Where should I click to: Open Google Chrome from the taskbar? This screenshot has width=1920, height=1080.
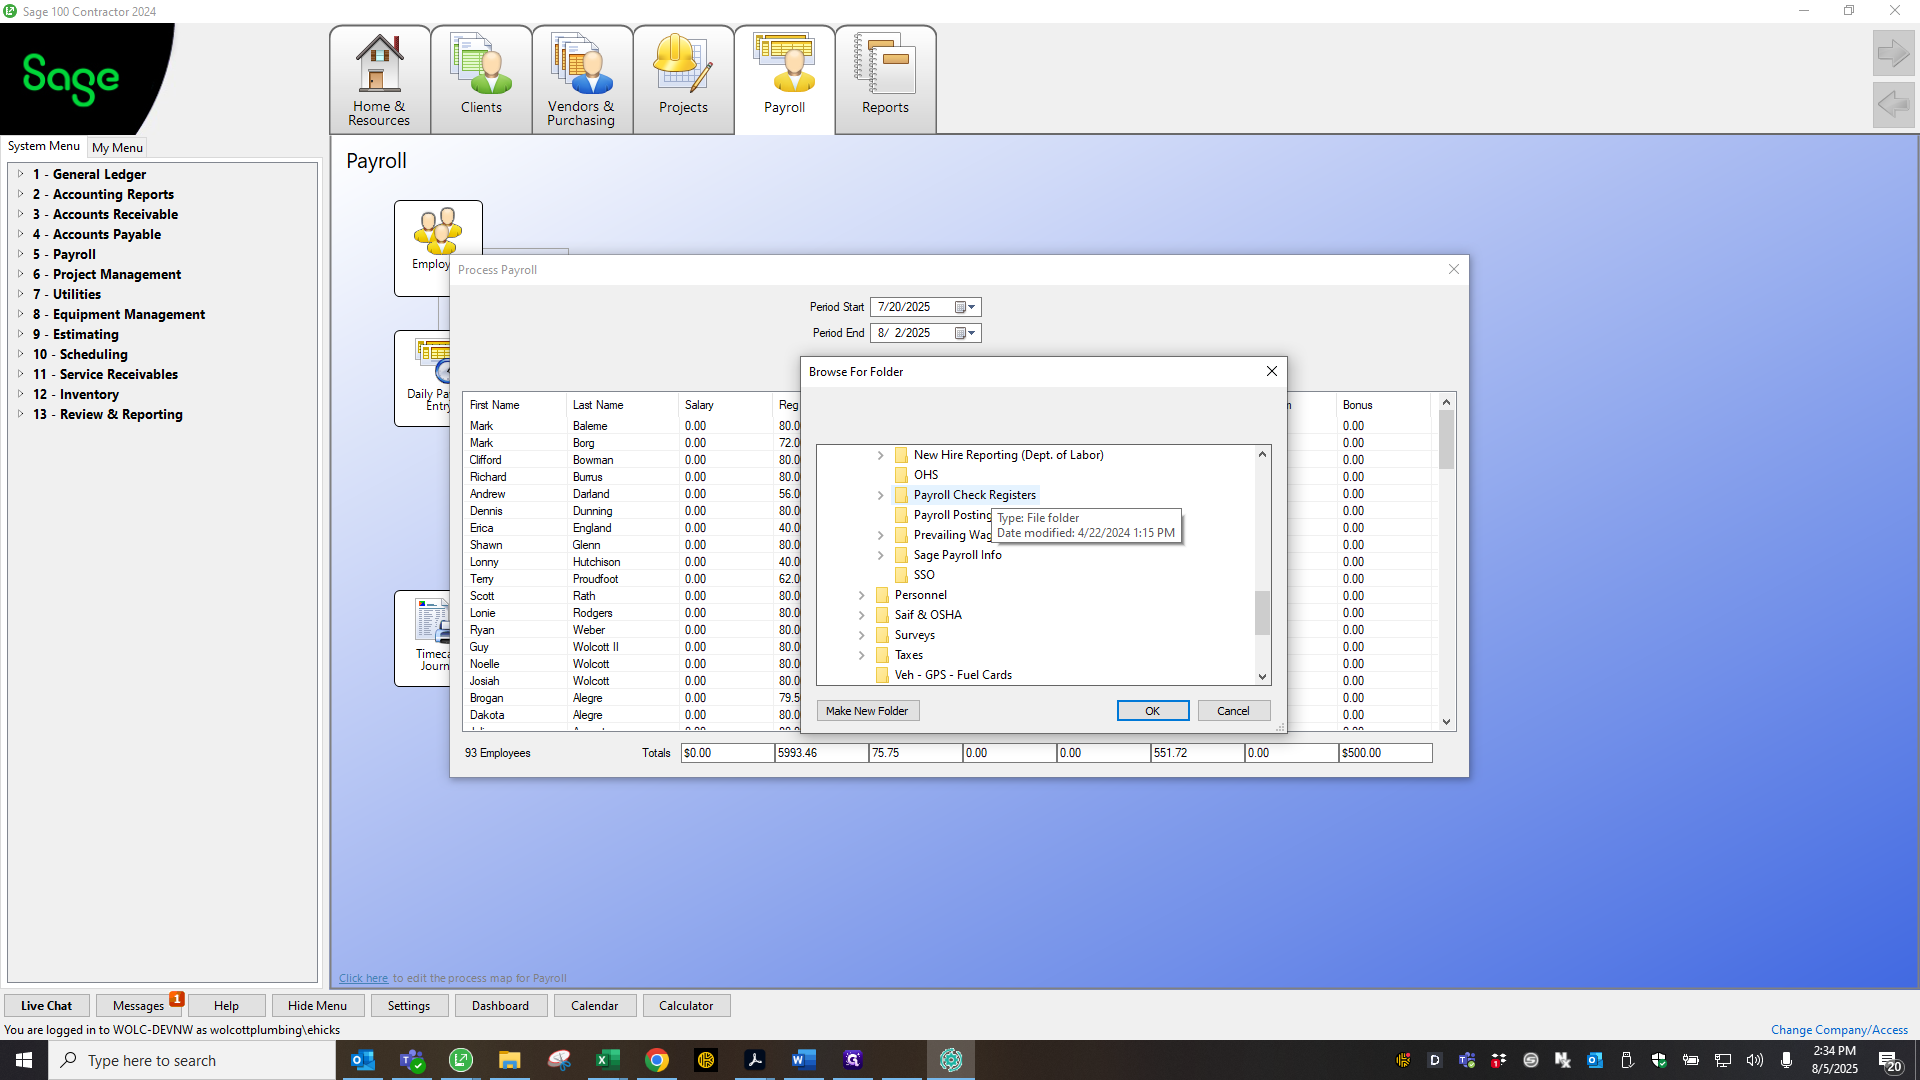tap(656, 1060)
